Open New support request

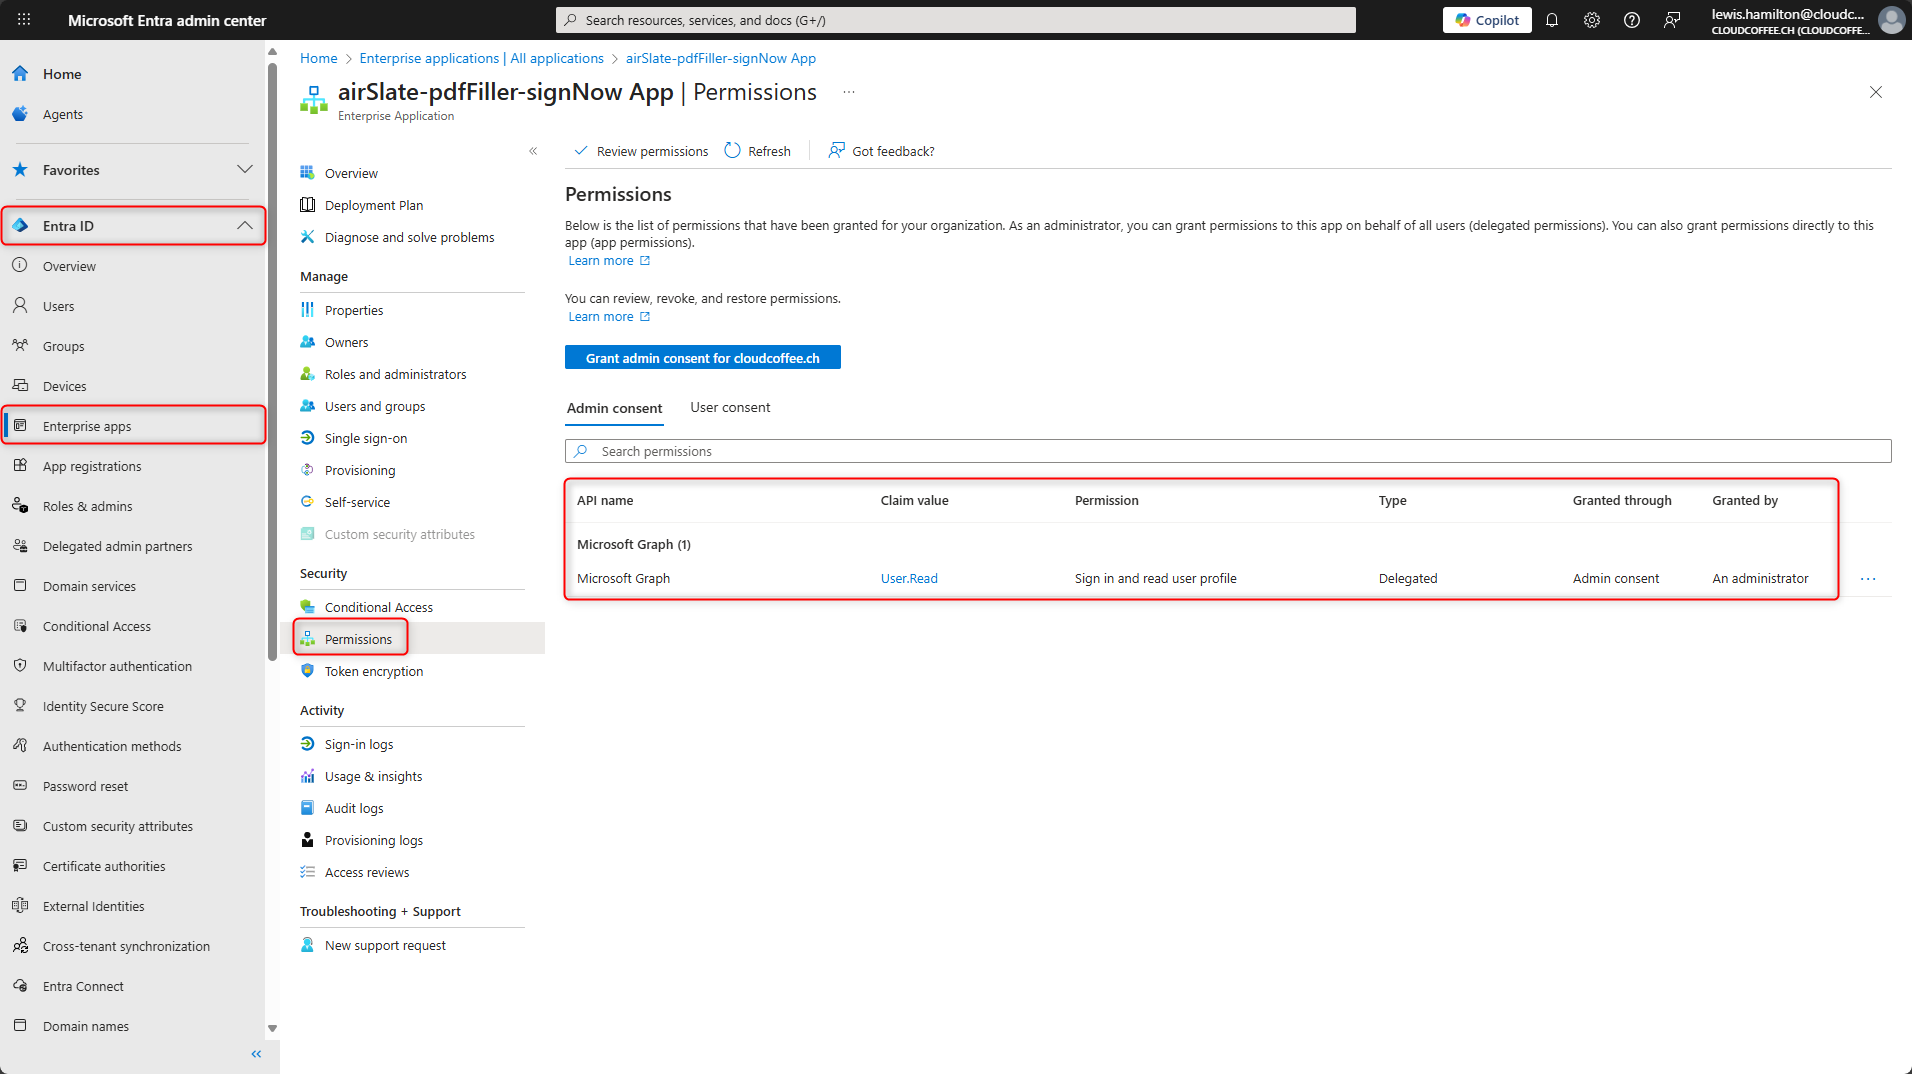click(385, 945)
